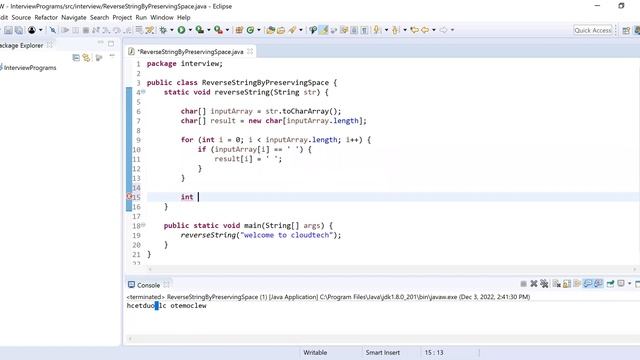
Task: Click the Search flashlight toolbar icon
Action: pos(292,30)
